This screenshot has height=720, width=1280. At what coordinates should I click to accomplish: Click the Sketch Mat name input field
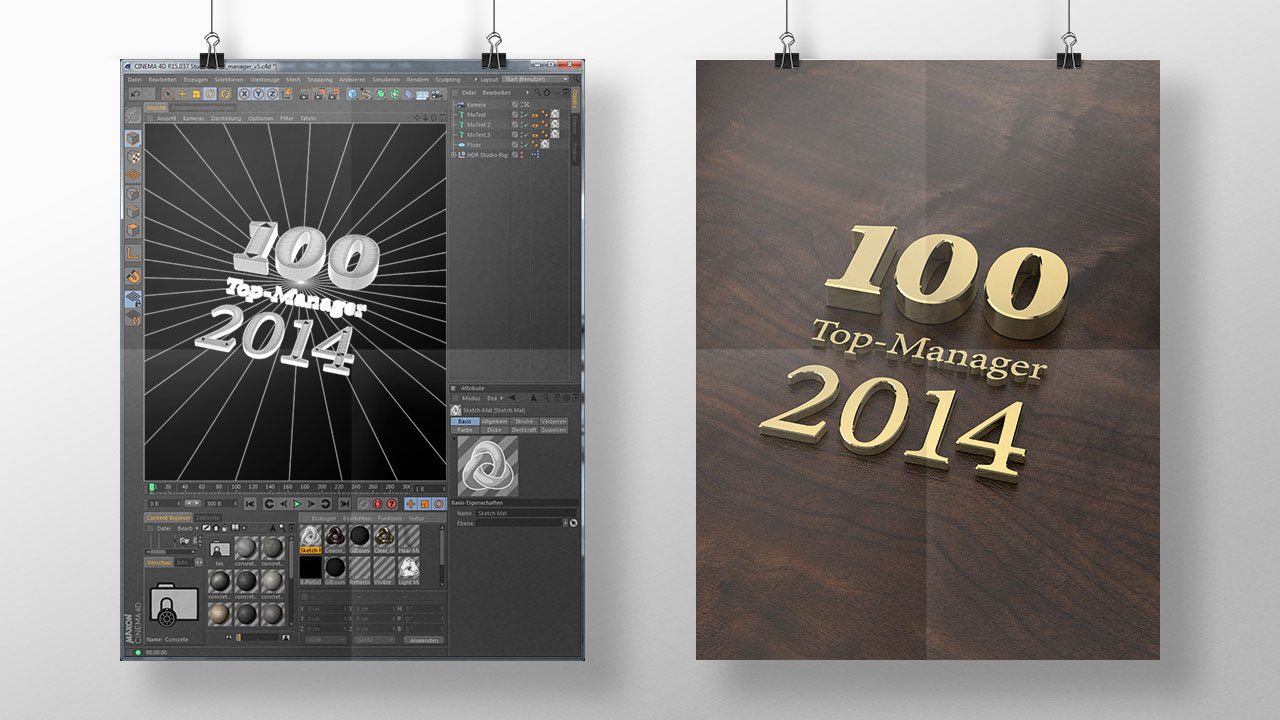tap(526, 513)
